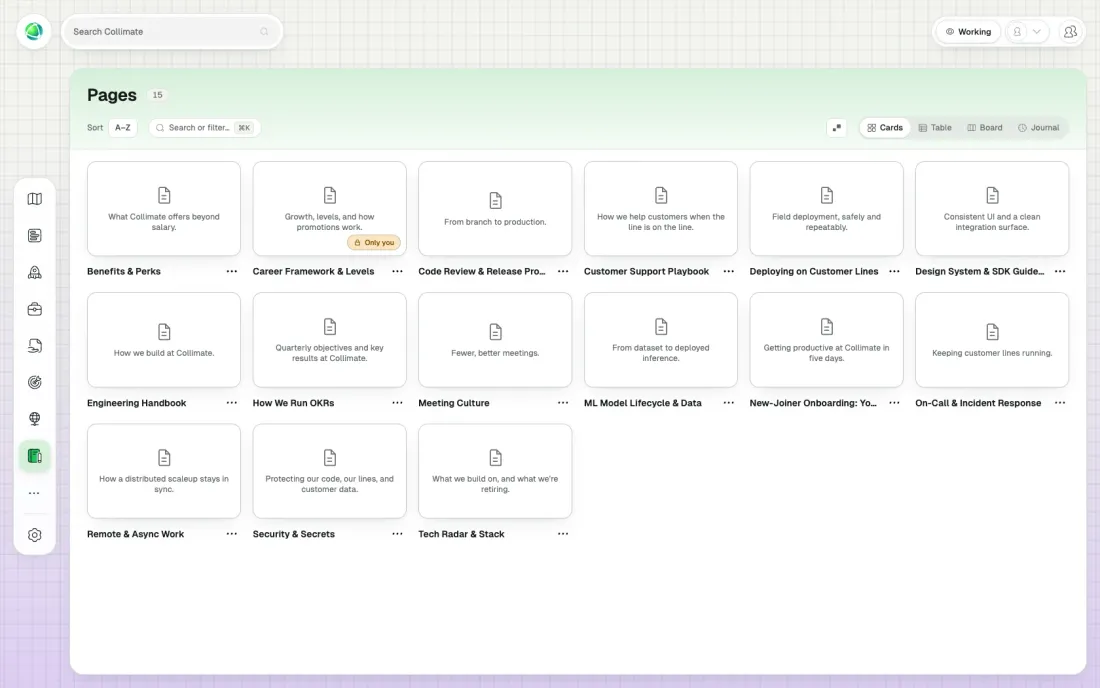Click 'How a distributed scaleup stays in sync.' text
Viewport: 1100px width, 688px height.
click(163, 484)
